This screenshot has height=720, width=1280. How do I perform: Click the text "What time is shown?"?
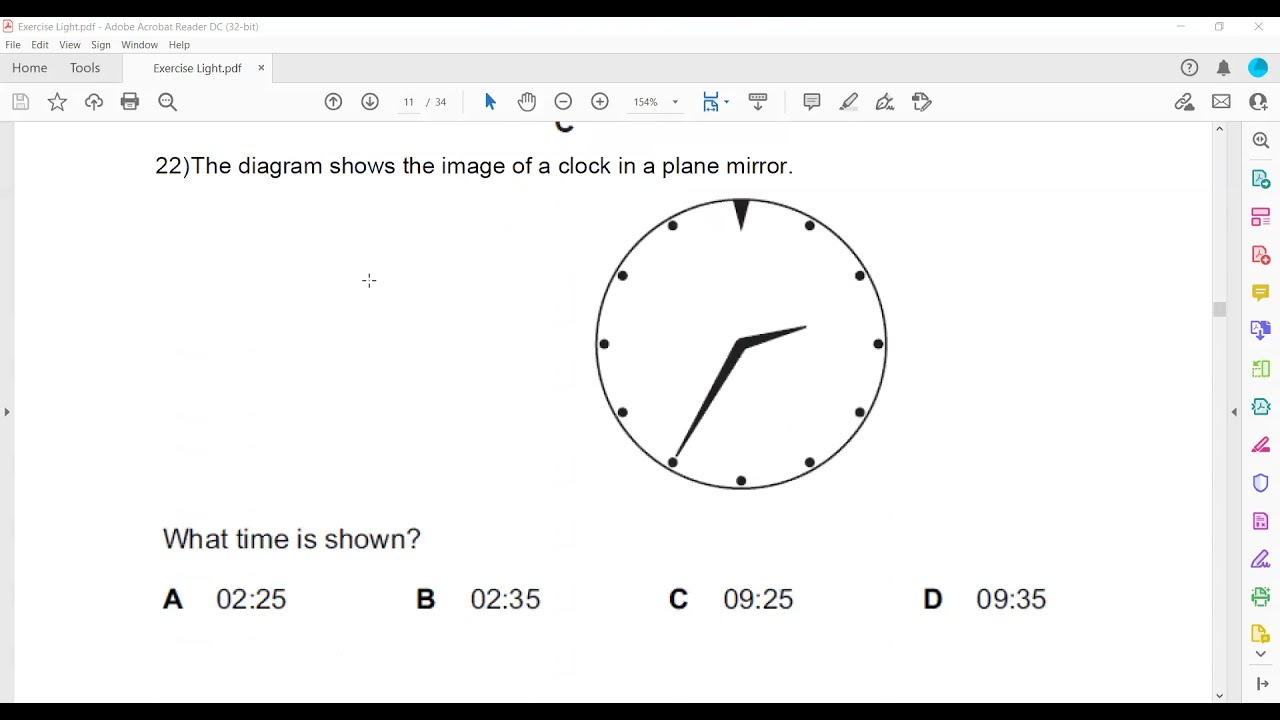(291, 539)
